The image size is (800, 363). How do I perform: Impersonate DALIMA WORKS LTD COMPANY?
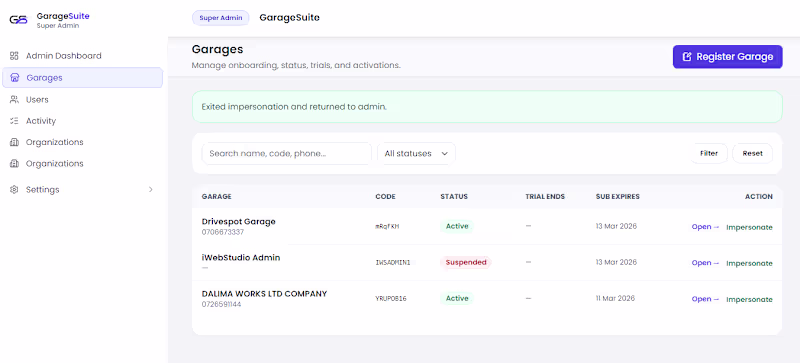coord(749,299)
